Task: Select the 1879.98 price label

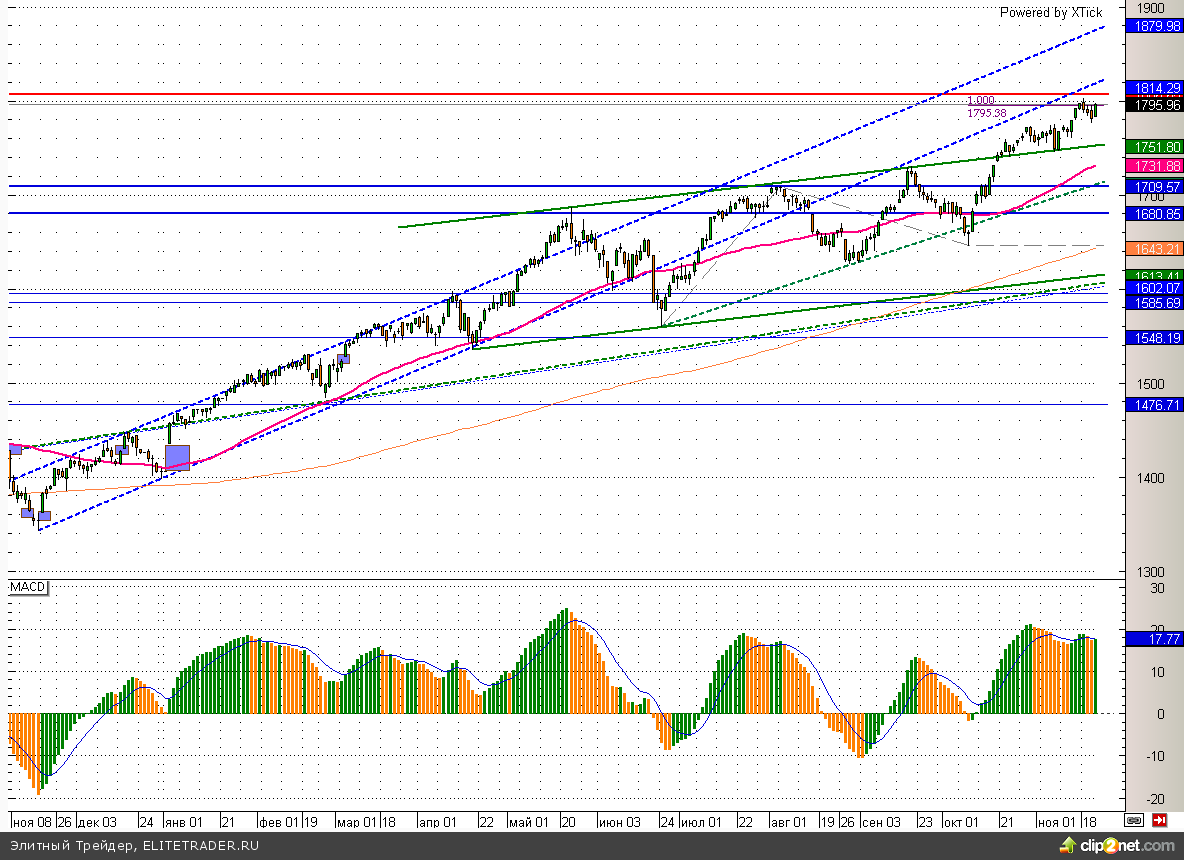Action: (x=1154, y=26)
